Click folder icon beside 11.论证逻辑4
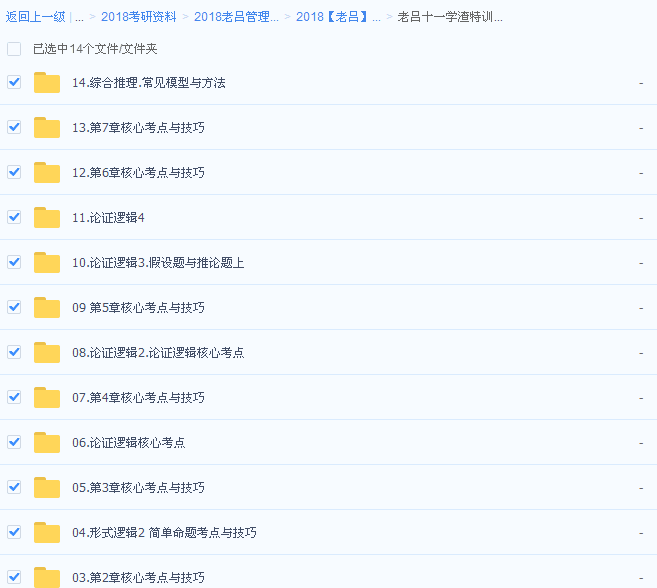The height and width of the screenshot is (588, 657). 47,218
